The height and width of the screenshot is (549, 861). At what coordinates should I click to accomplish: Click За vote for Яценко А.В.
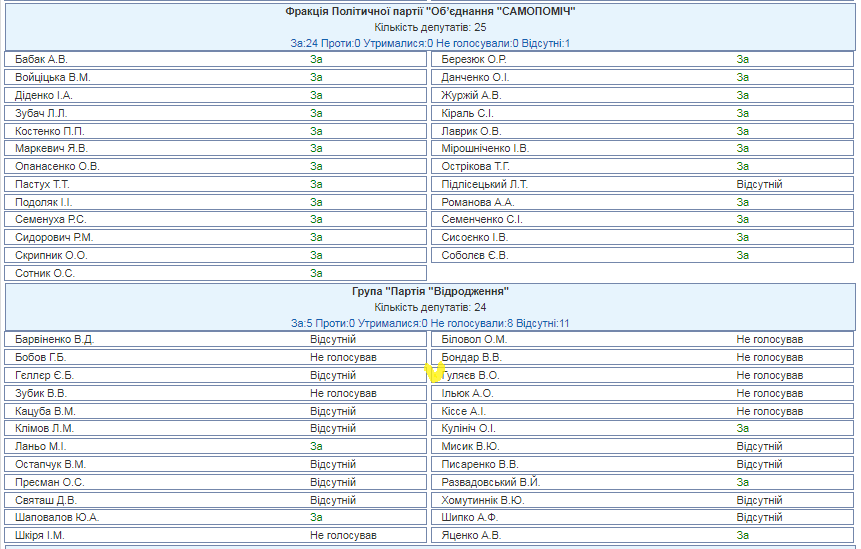click(x=742, y=535)
